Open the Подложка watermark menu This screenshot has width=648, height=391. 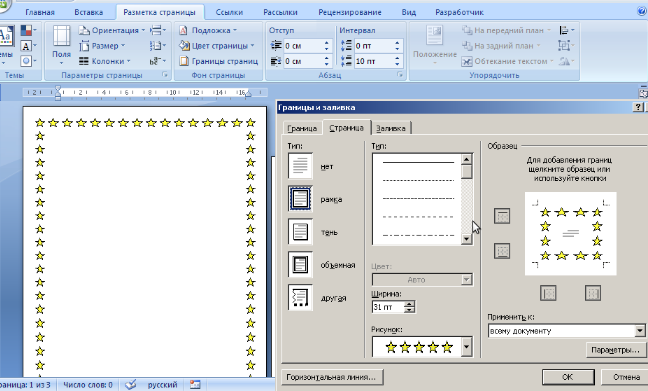pyautogui.click(x=208, y=30)
